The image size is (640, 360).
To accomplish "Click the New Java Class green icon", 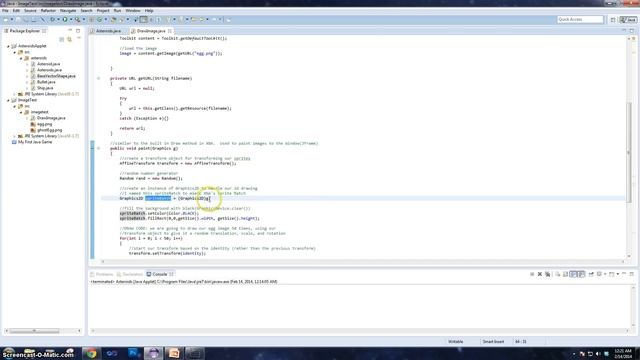I will tap(99, 20).
